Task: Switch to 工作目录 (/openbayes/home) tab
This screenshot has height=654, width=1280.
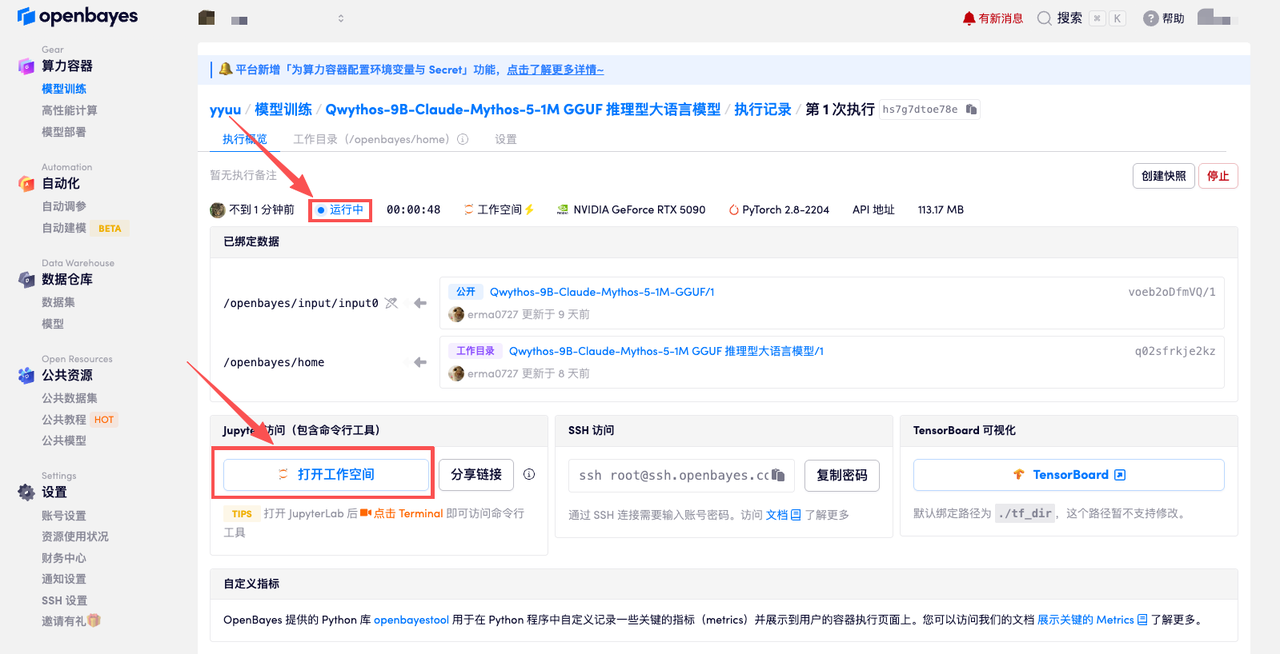Action: (372, 139)
